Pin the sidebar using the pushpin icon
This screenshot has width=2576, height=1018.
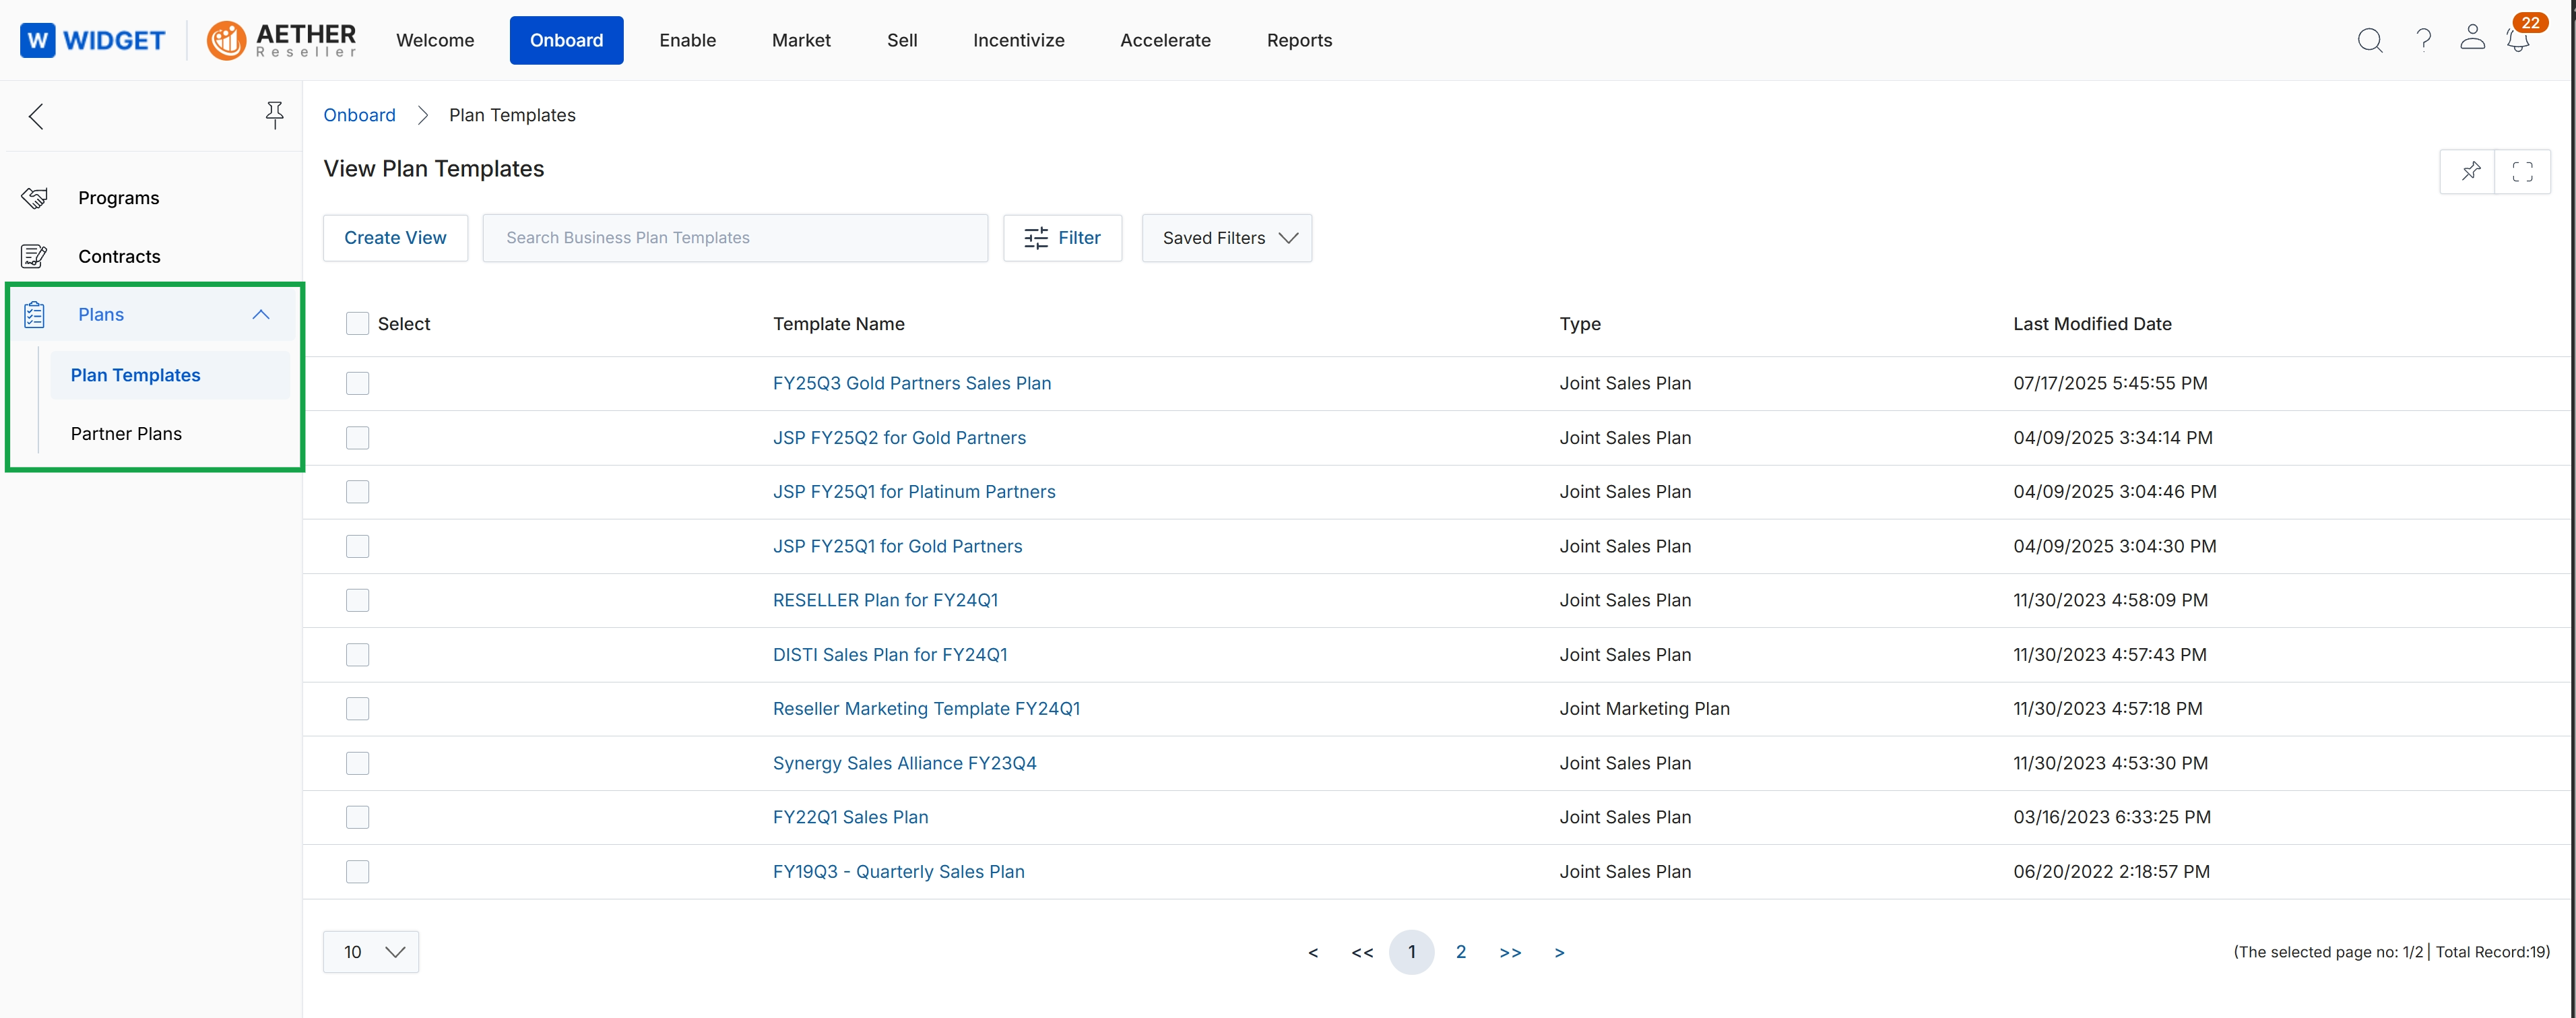coord(275,115)
